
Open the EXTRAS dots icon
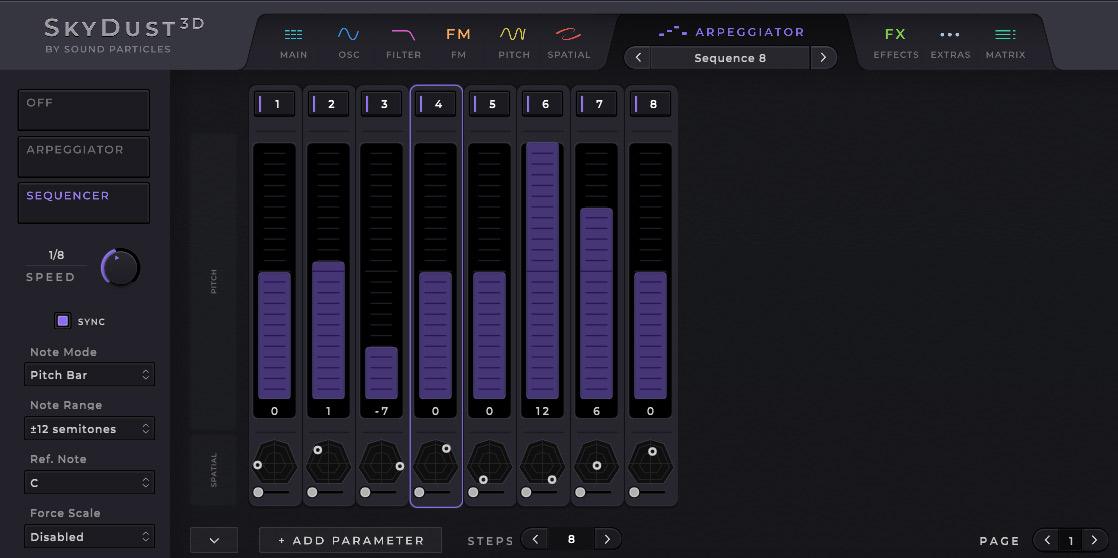coord(949,42)
